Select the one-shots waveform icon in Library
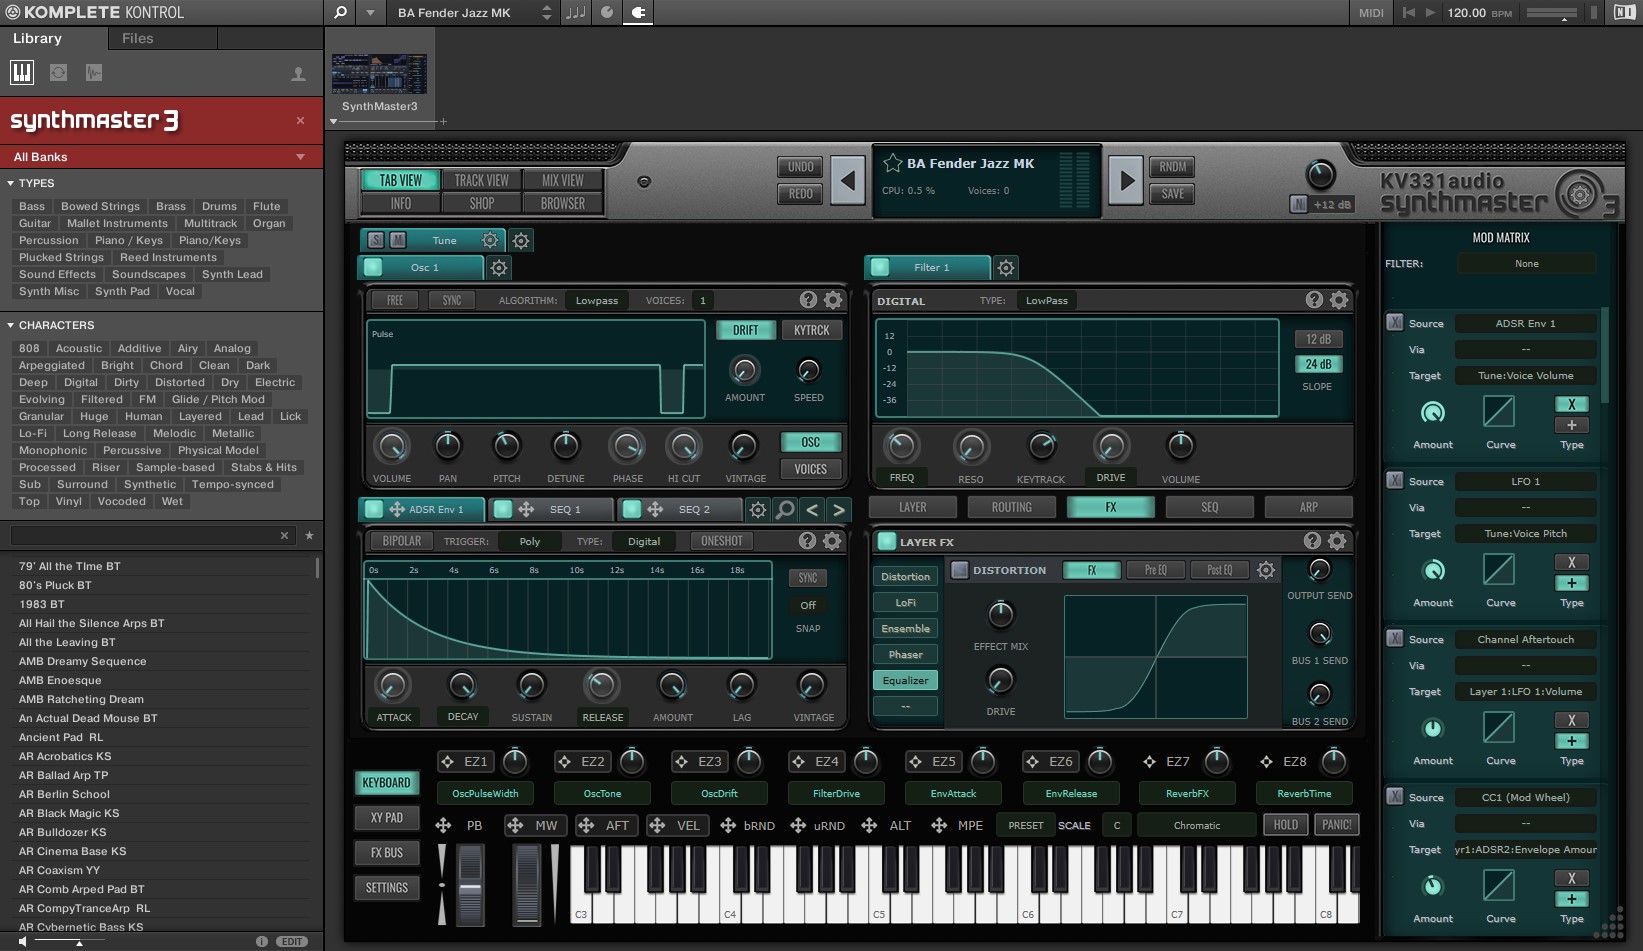The height and width of the screenshot is (951, 1643). (x=94, y=72)
